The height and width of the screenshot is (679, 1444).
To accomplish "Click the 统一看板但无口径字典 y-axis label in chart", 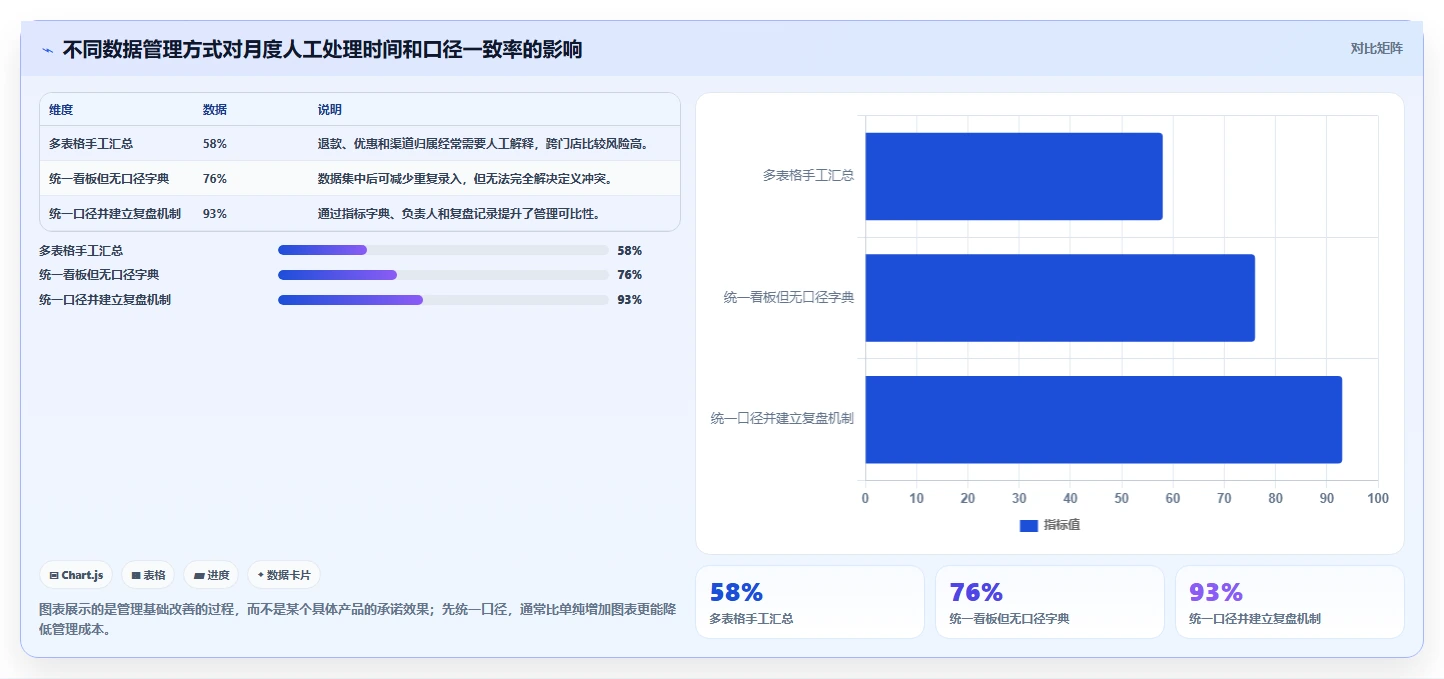I will 789,297.
